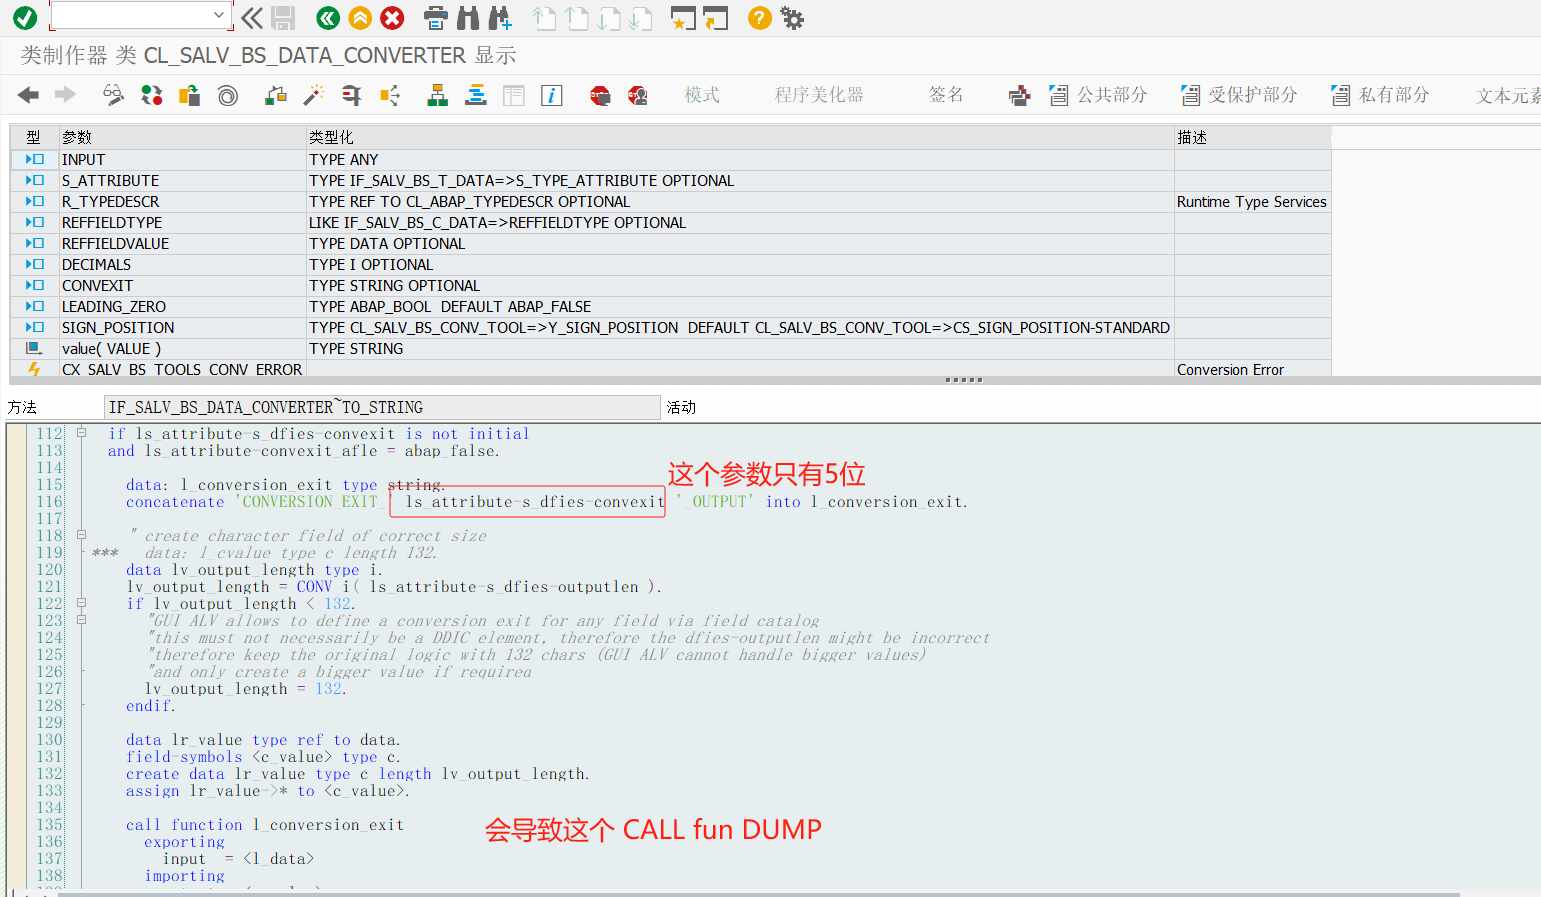Click 'Runtime Type Services' description cell
Screen dimensions: 1541x897
[x=1252, y=201]
